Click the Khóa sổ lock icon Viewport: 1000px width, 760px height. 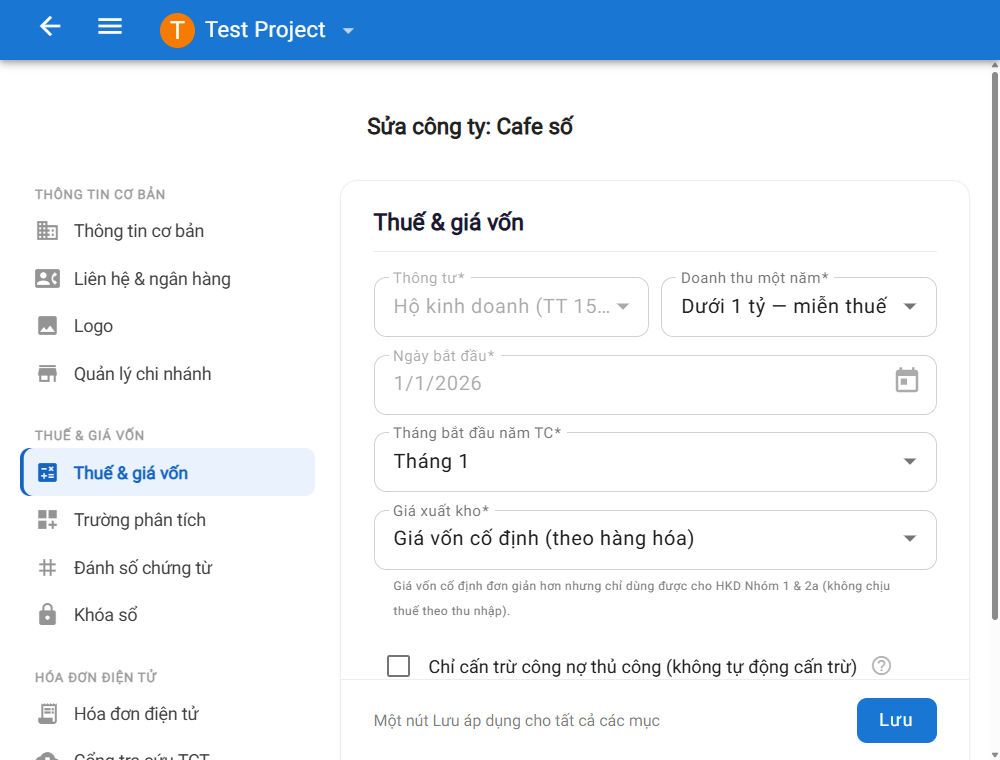pyautogui.click(x=47, y=615)
